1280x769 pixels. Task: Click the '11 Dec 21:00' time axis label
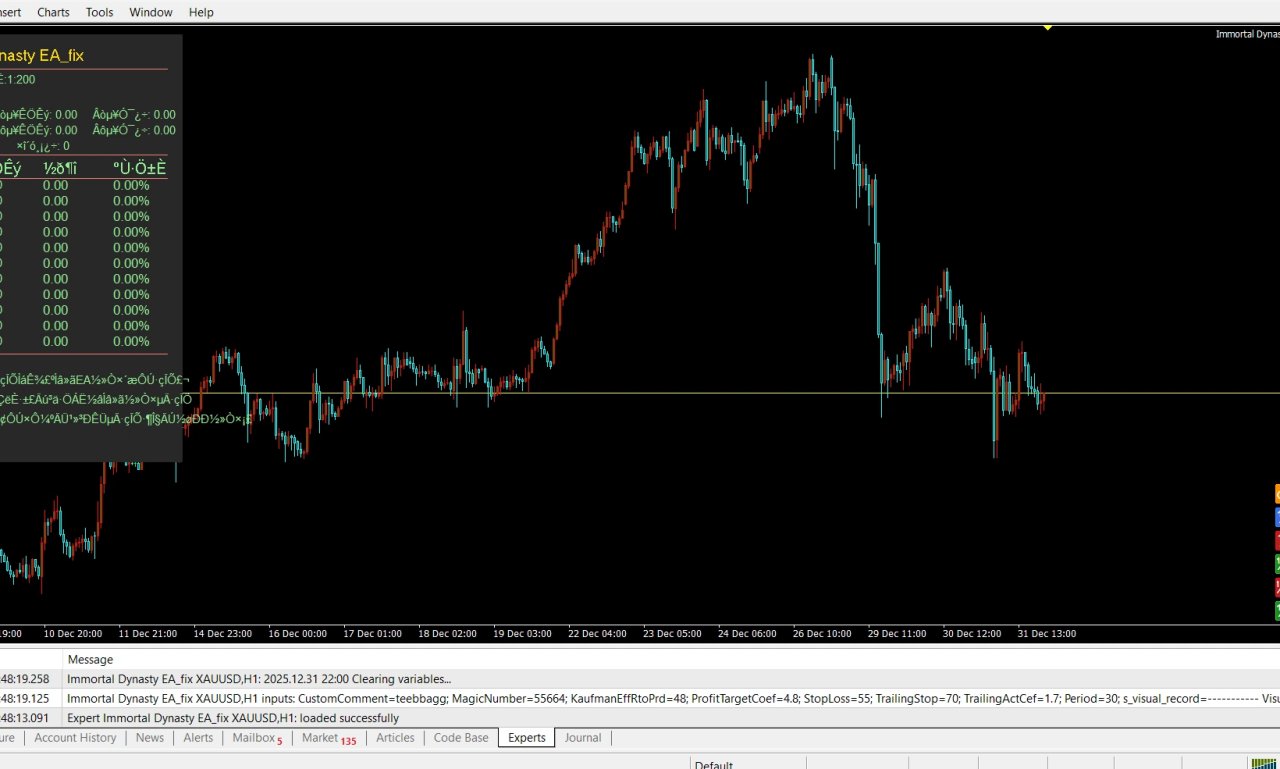[147, 634]
